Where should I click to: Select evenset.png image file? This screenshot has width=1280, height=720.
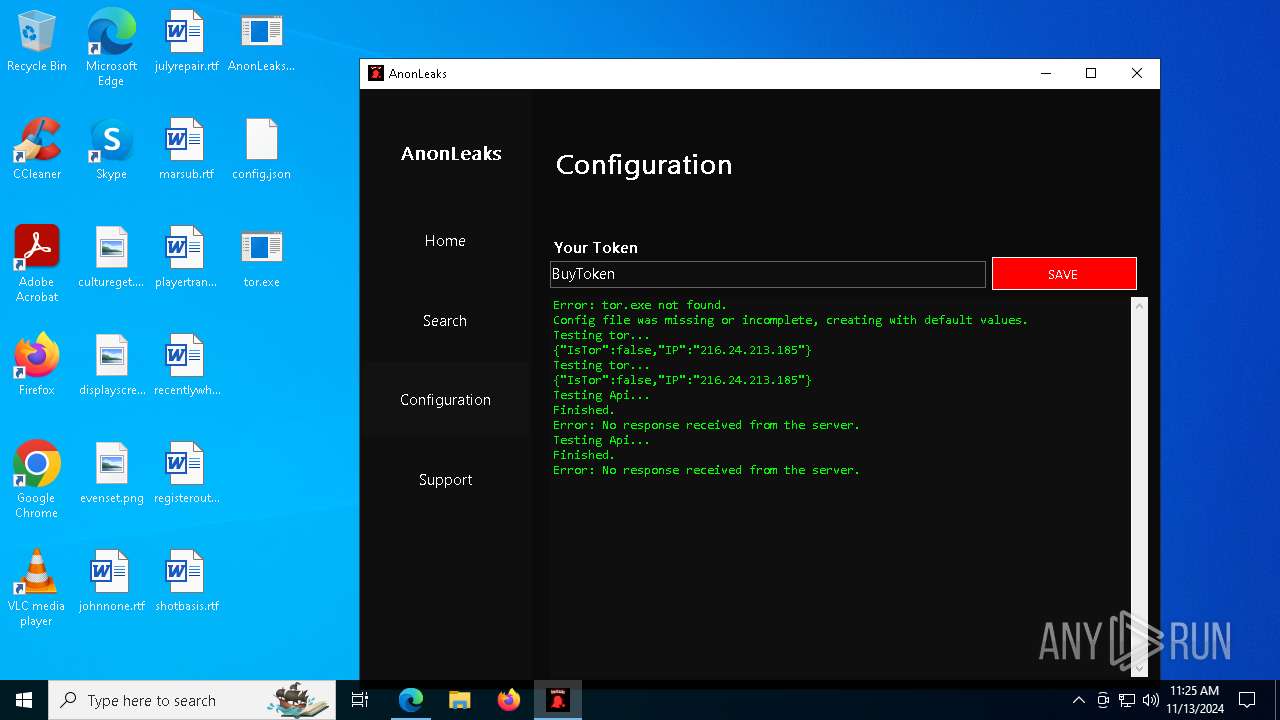click(111, 473)
